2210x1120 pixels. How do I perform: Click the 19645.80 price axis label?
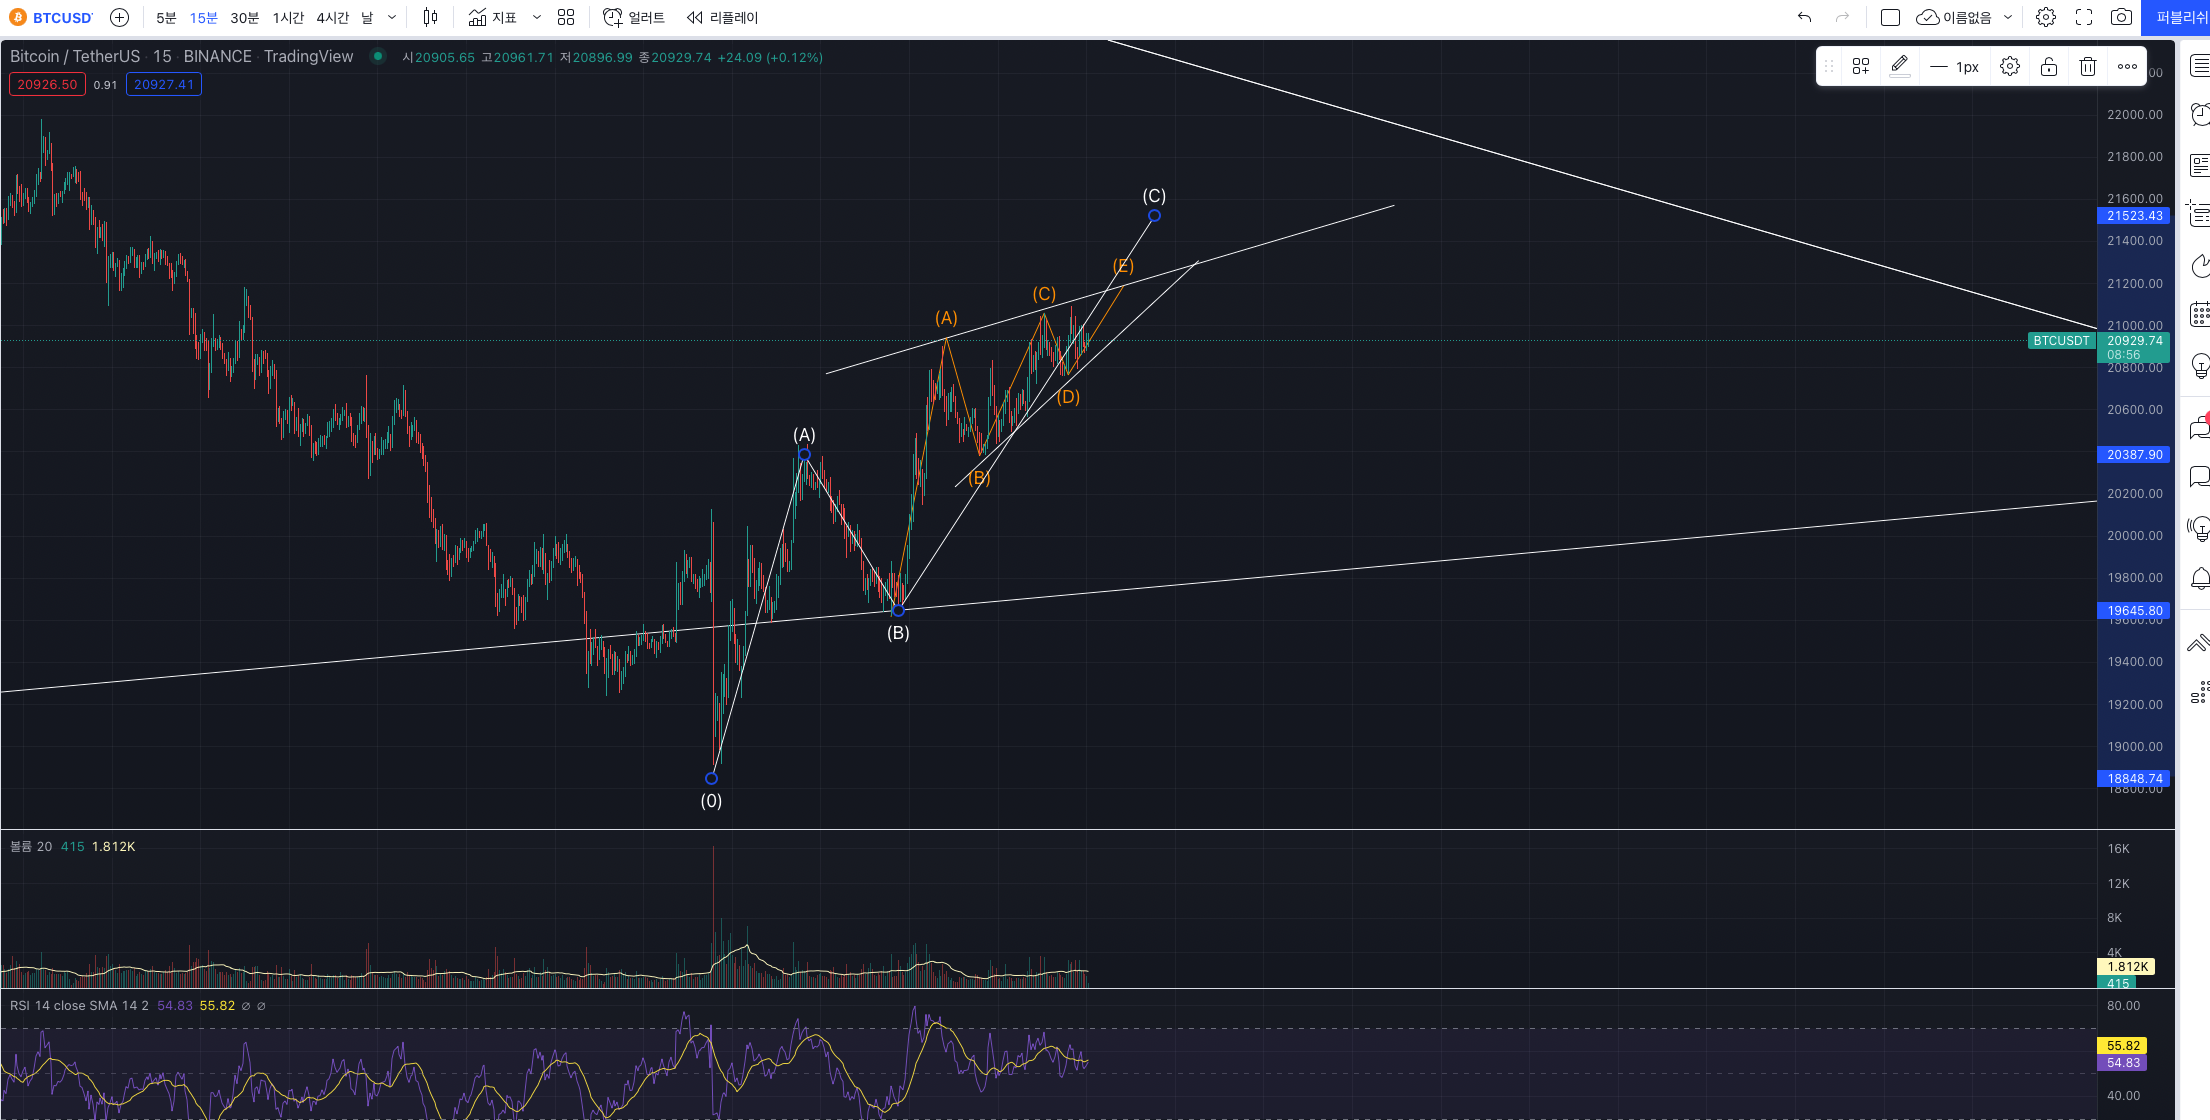2134,610
